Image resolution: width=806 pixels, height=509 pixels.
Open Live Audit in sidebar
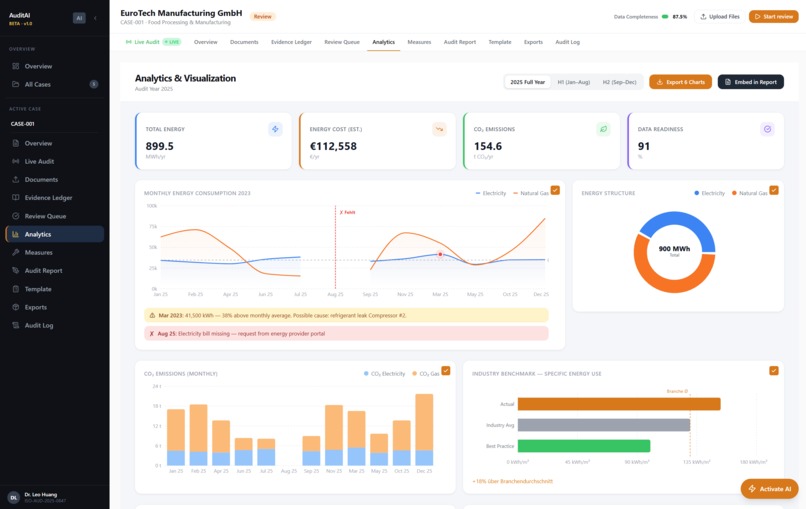[x=54, y=161]
